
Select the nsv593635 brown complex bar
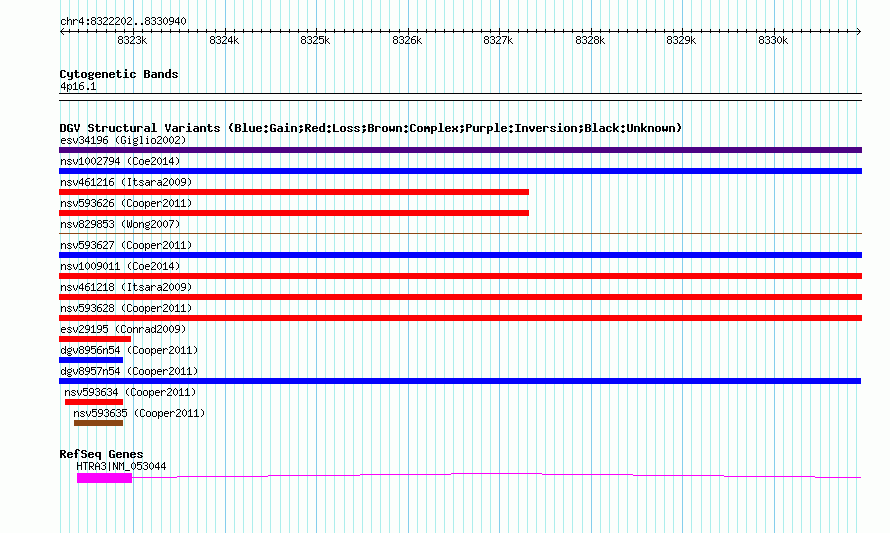coord(98,423)
